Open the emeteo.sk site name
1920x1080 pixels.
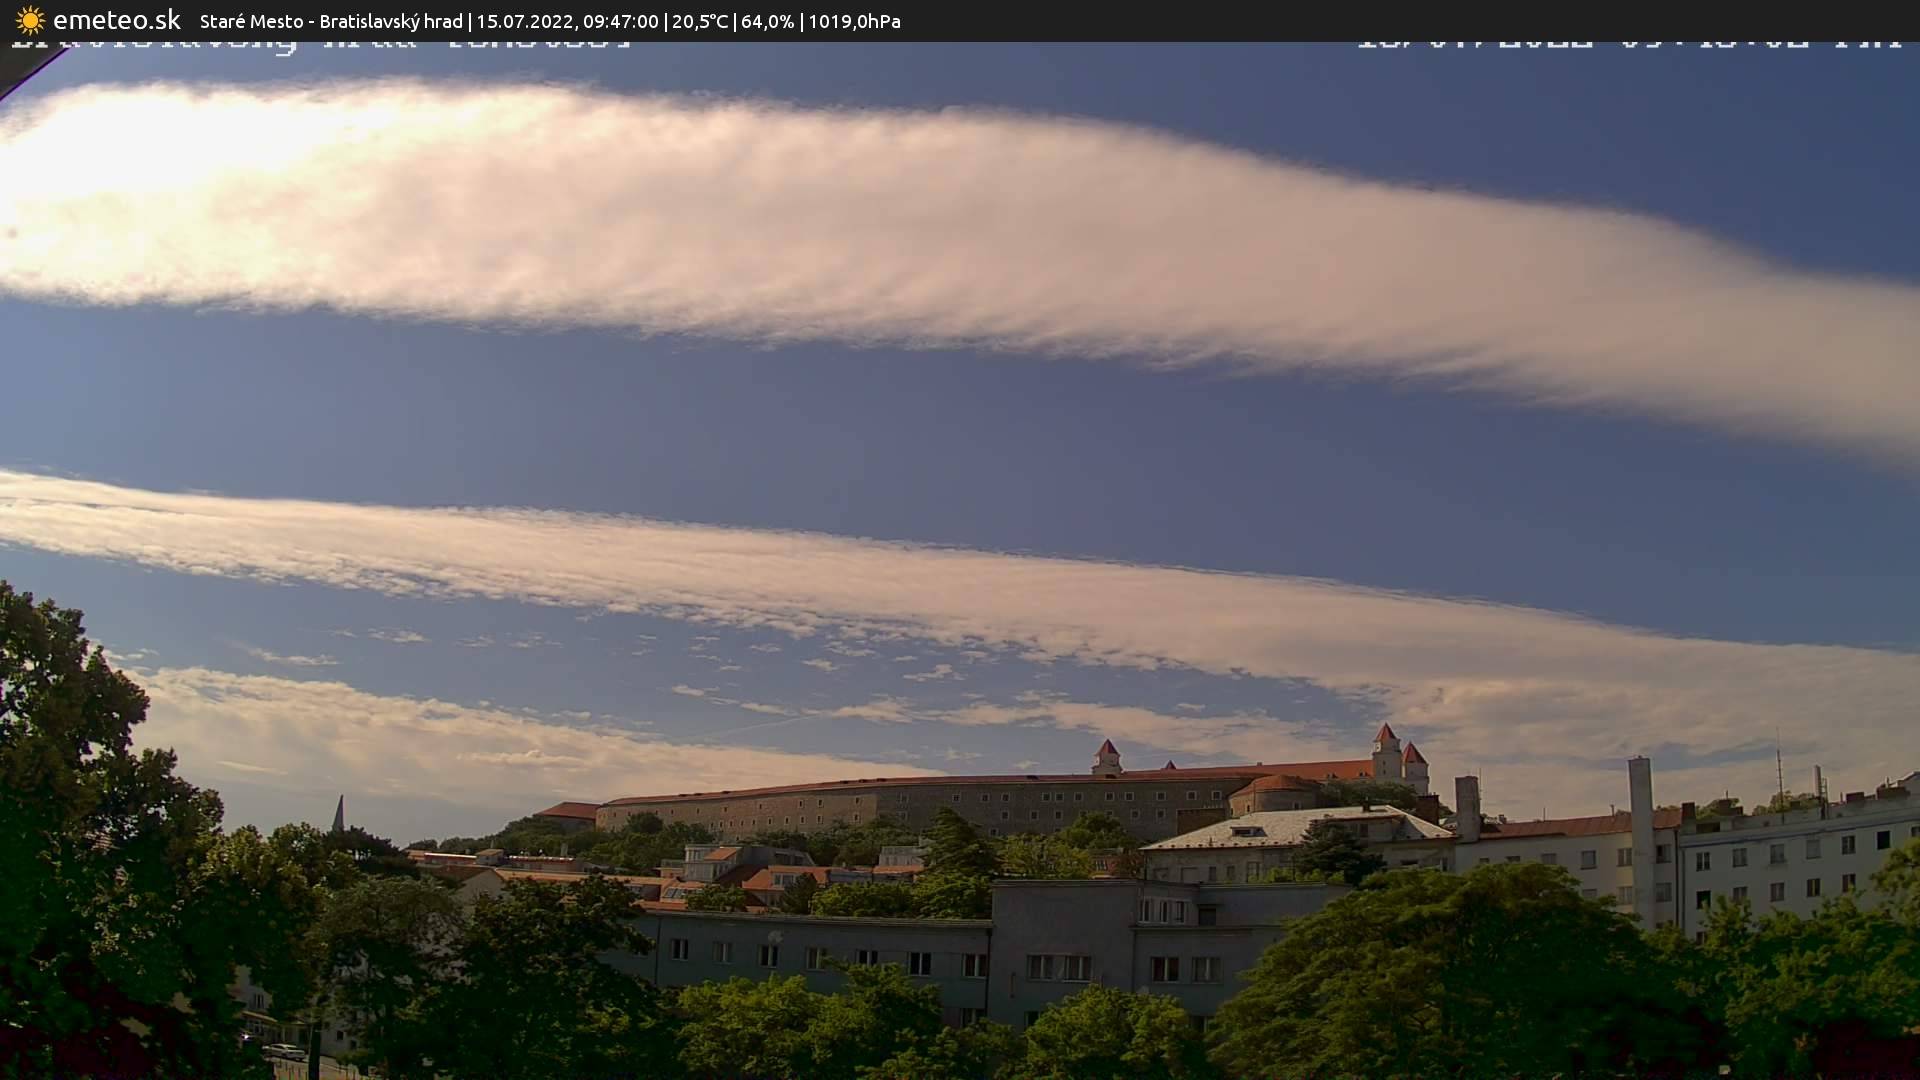pyautogui.click(x=116, y=21)
